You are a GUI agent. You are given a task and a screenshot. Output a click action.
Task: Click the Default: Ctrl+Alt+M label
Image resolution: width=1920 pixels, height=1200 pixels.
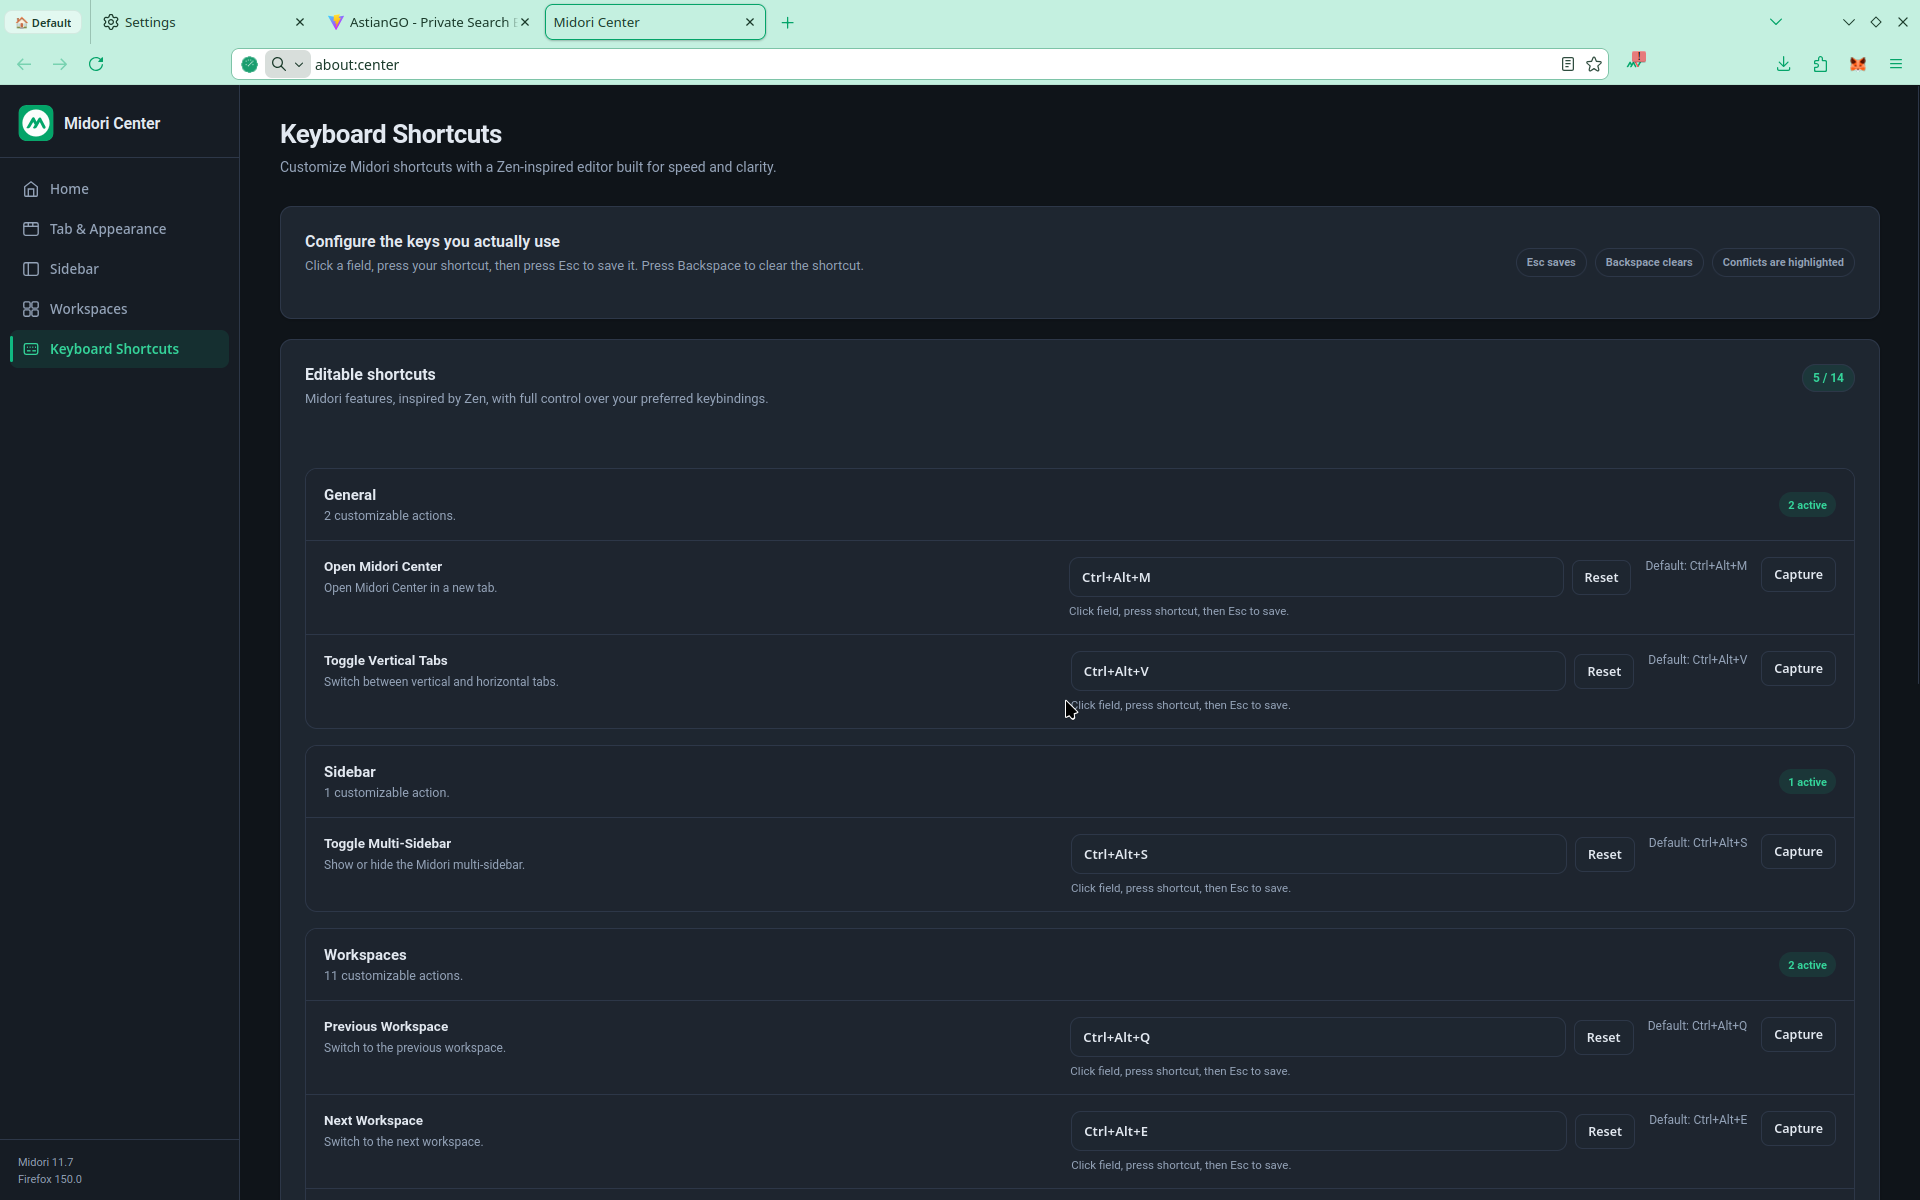pos(1696,566)
